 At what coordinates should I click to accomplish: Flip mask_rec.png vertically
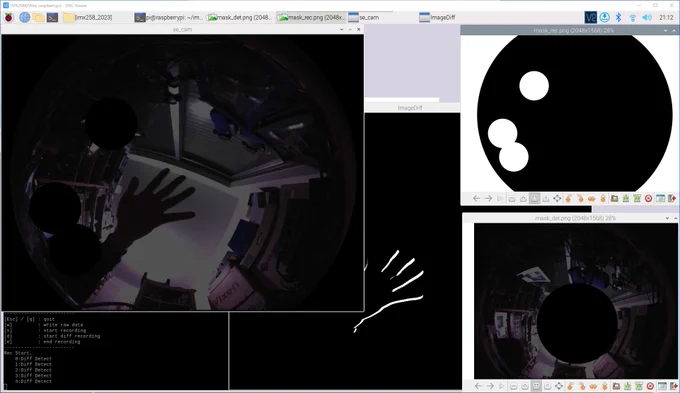[x=603, y=198]
